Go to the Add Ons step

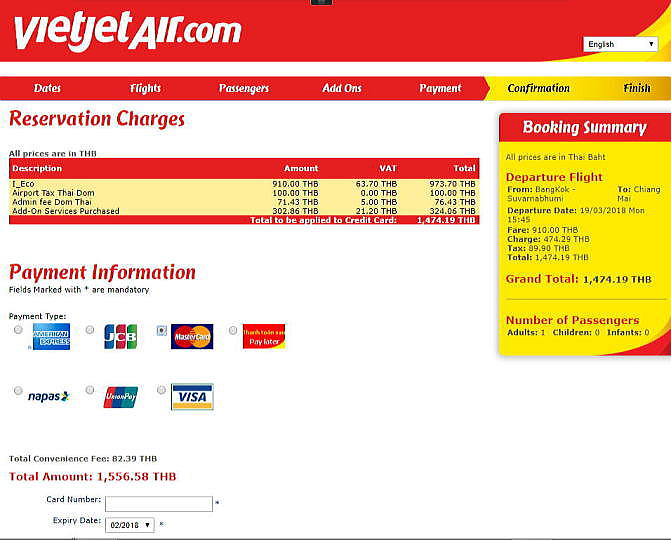tap(342, 88)
